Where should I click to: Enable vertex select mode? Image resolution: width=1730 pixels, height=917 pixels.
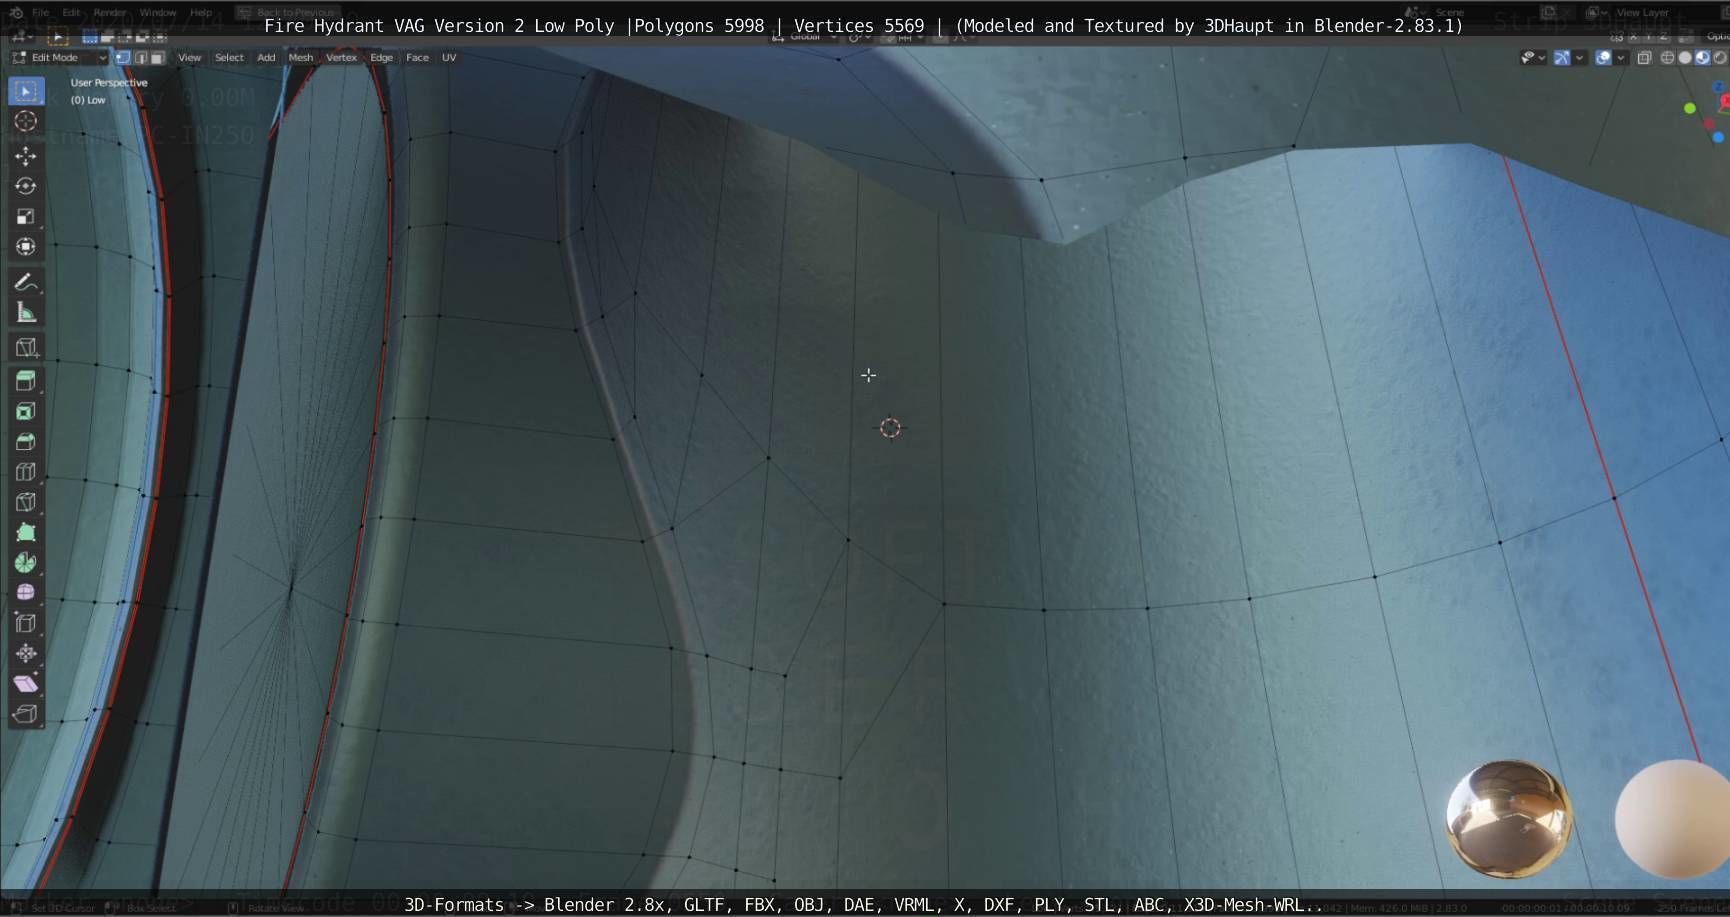click(x=123, y=58)
